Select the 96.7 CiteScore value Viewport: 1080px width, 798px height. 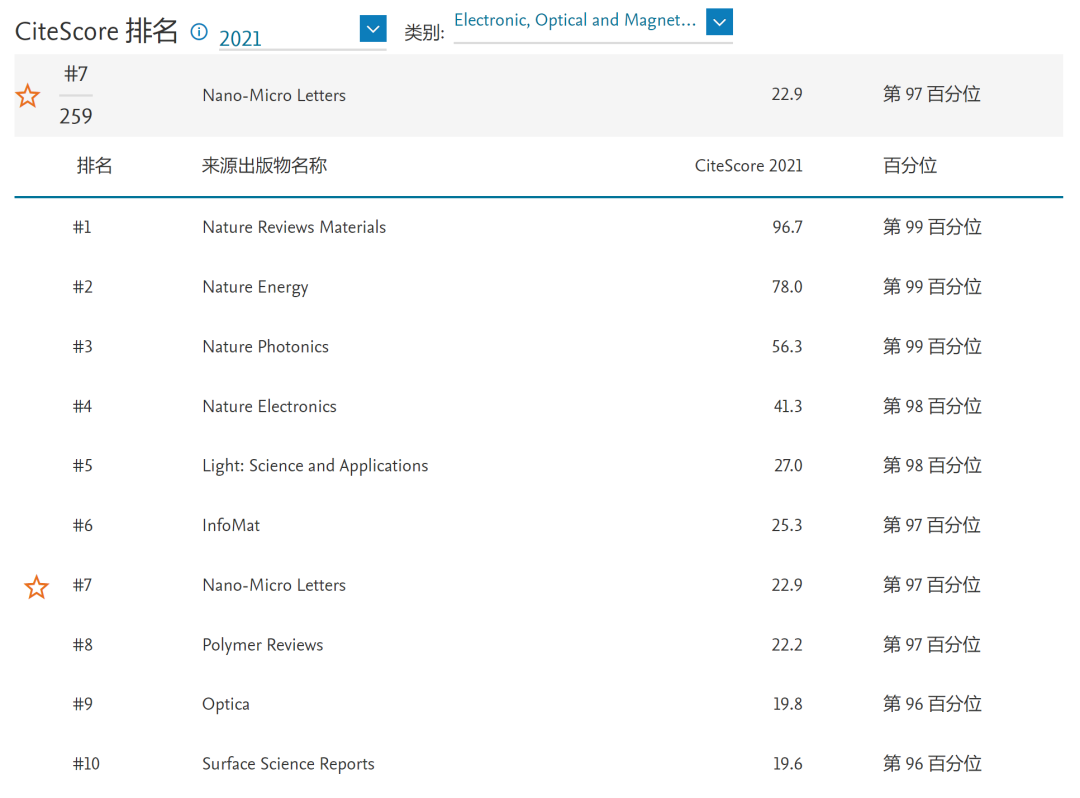tap(787, 227)
